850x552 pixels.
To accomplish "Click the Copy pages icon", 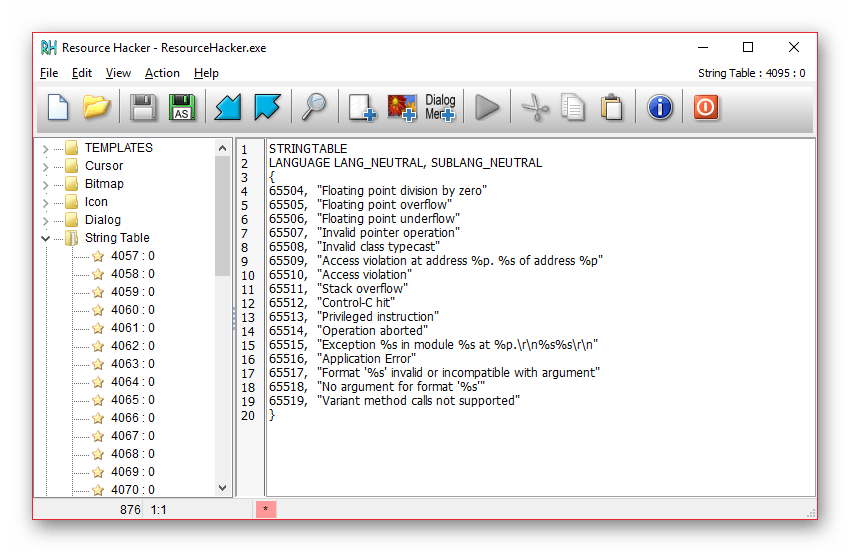I will tap(572, 107).
